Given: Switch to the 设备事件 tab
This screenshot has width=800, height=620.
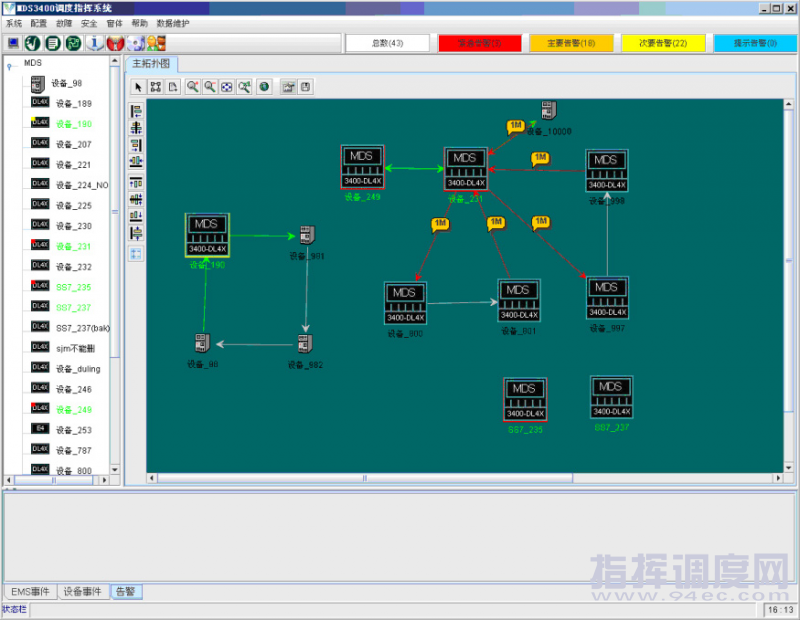Looking at the screenshot, I should click(83, 591).
